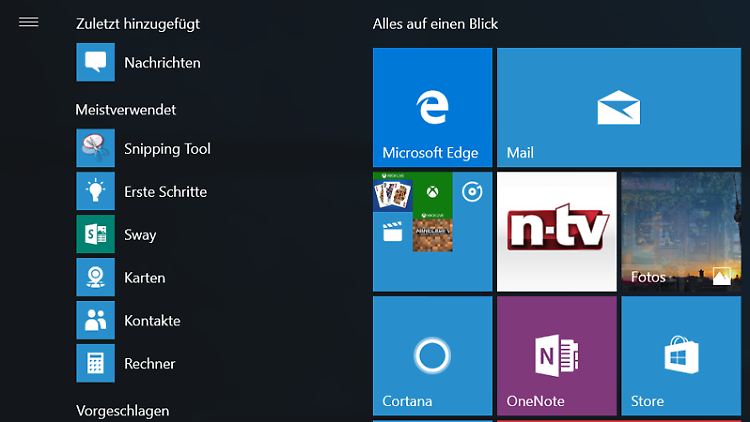
Task: Open the hamburger menu at top left
Action: click(x=29, y=22)
